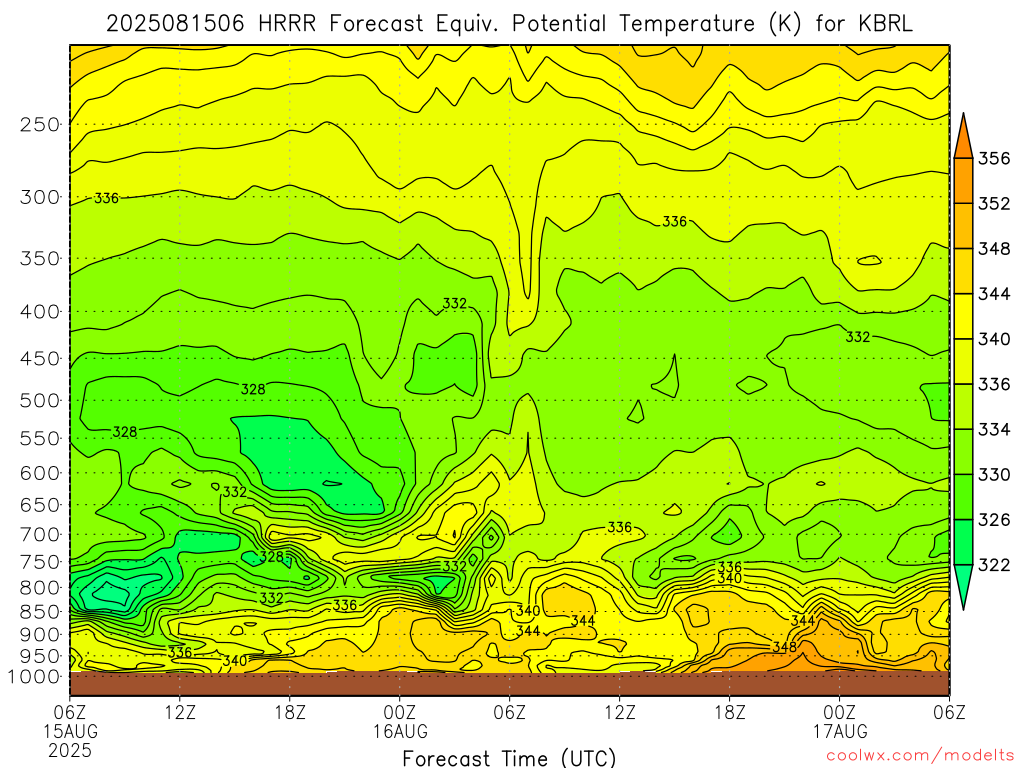1024x768 pixels.
Task: Click the 348 contour label inside the plot
Action: coord(784,647)
